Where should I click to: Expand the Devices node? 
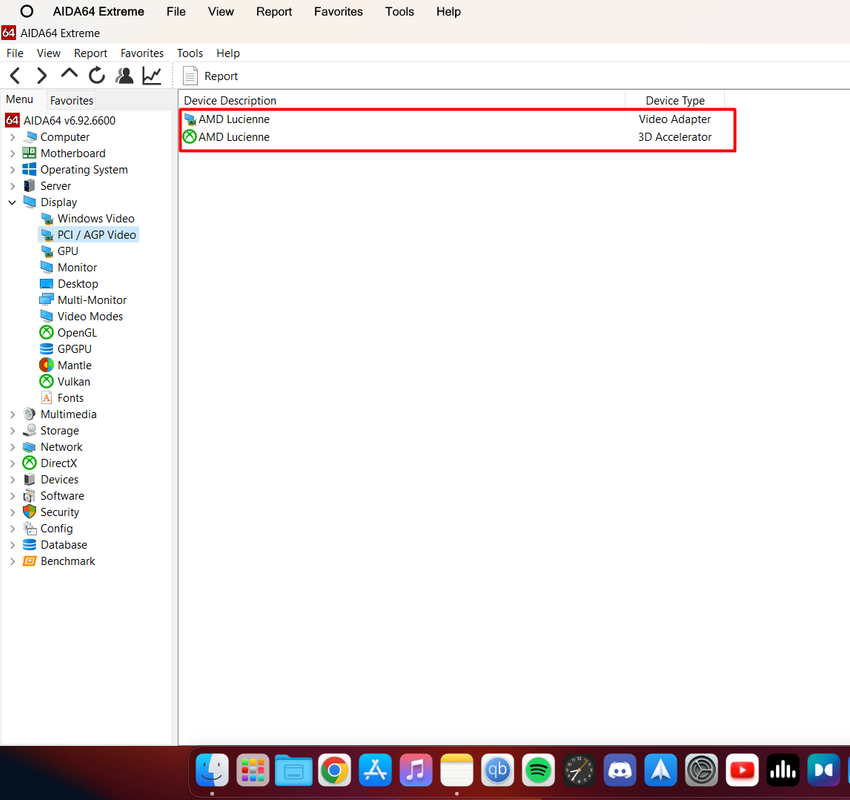(12, 479)
